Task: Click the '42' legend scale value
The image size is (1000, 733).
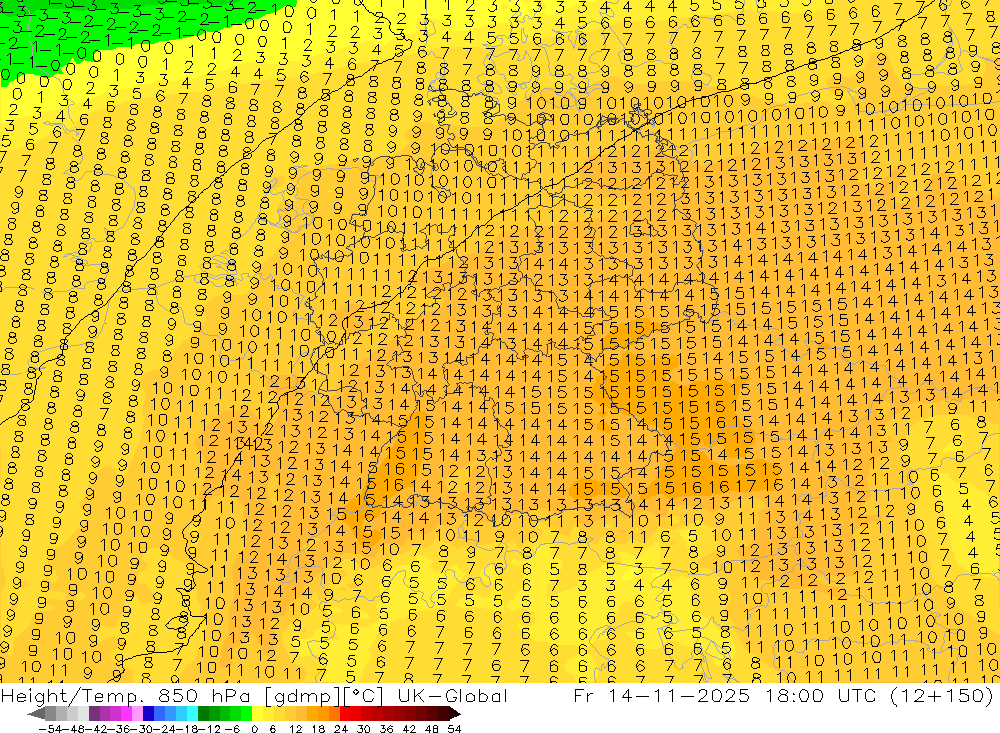Action: [409, 729]
